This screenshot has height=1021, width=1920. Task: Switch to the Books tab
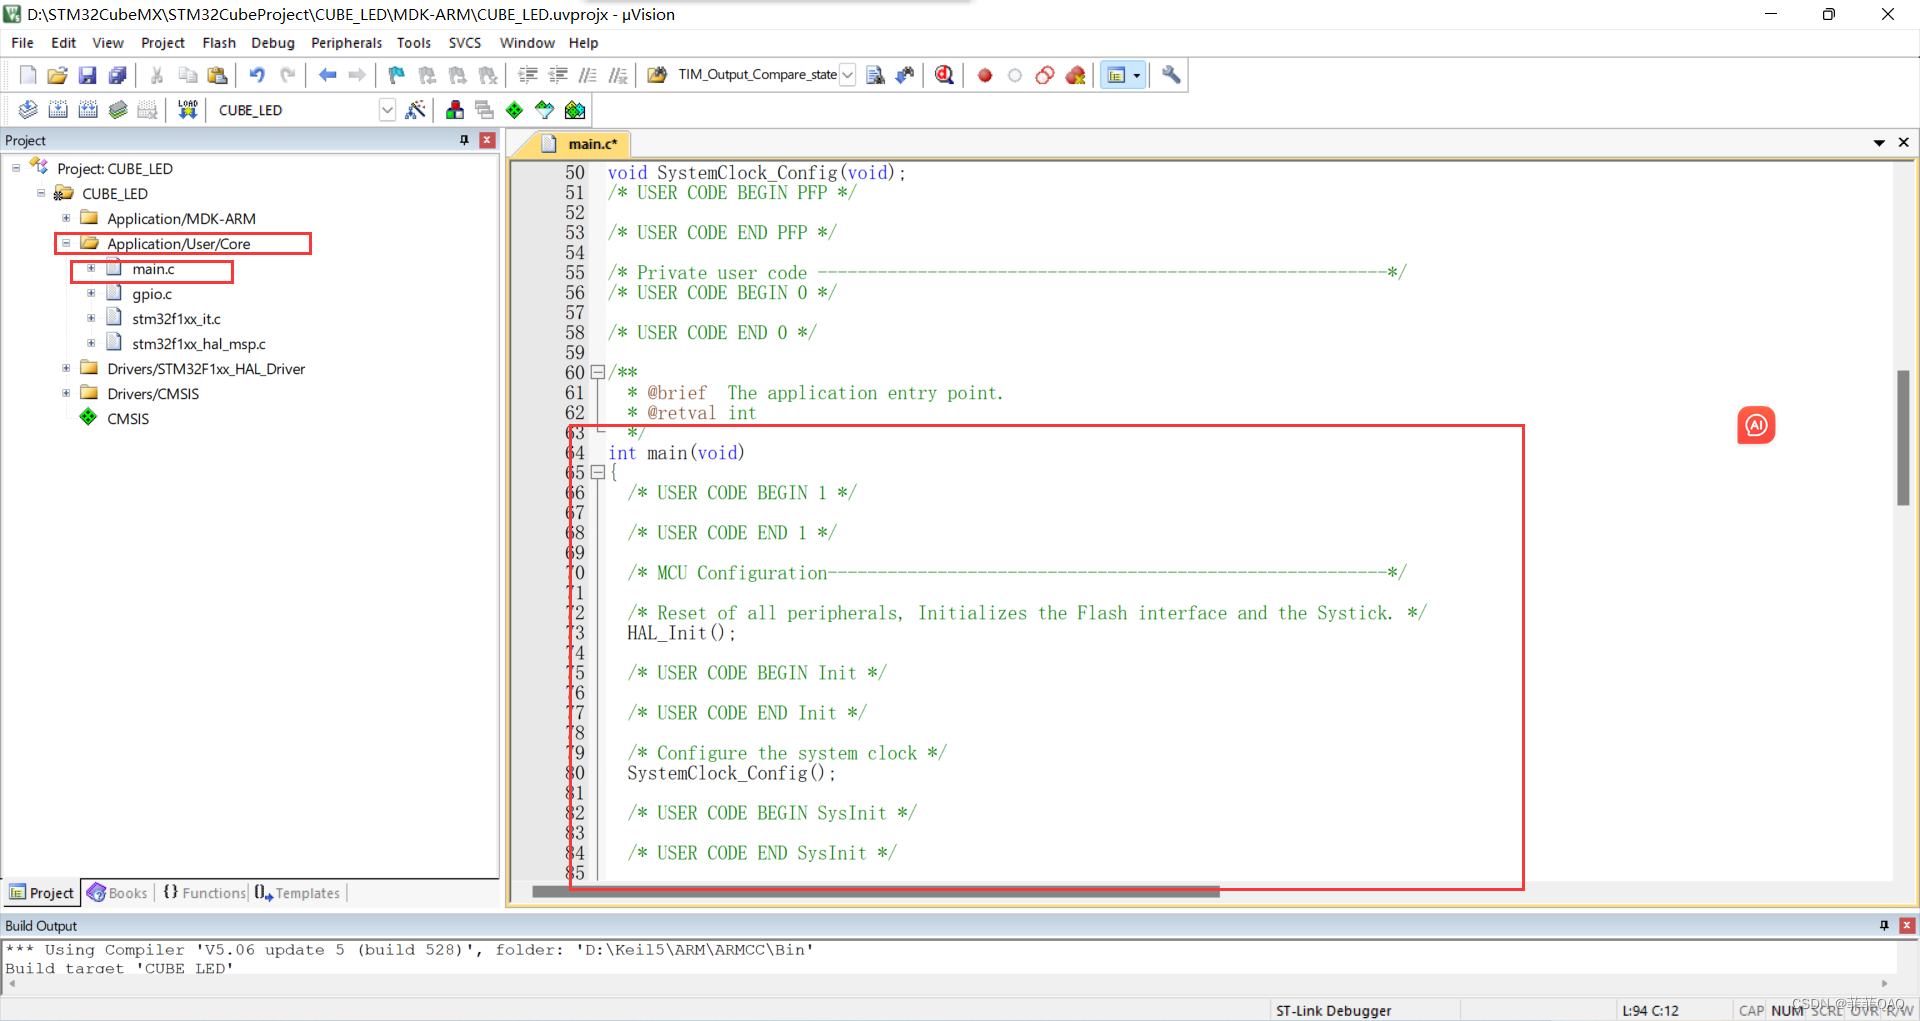(x=118, y=893)
